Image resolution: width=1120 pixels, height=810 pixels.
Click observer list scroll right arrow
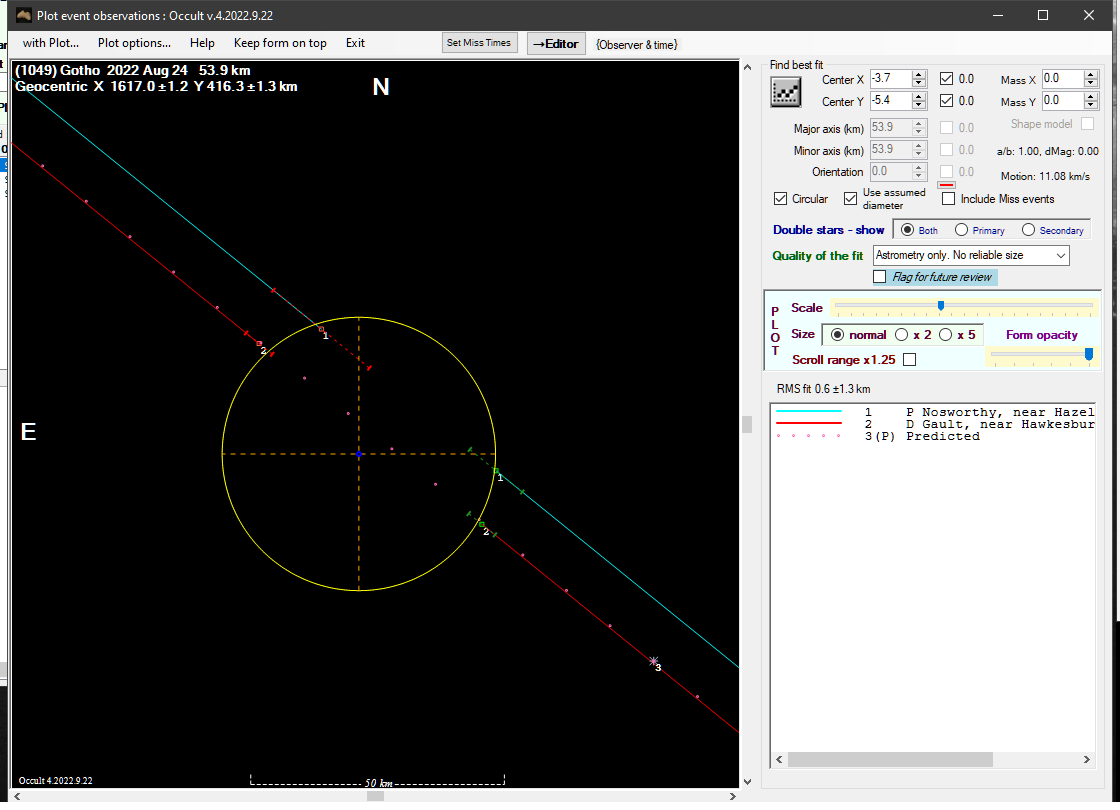[1086, 759]
